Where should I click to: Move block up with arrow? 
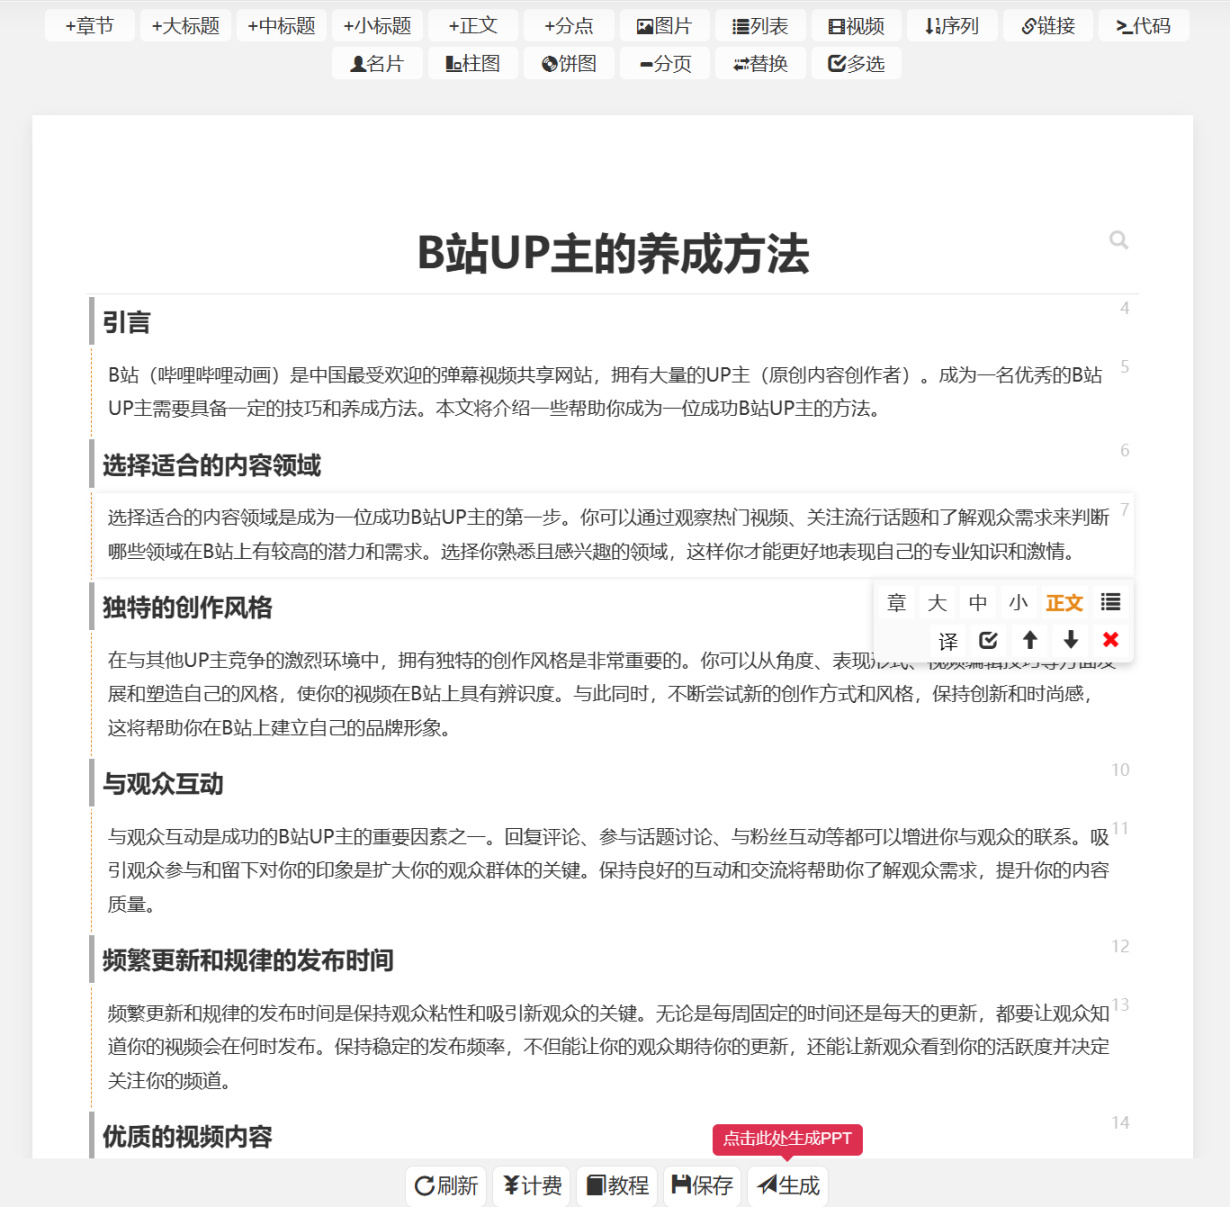(x=1030, y=640)
